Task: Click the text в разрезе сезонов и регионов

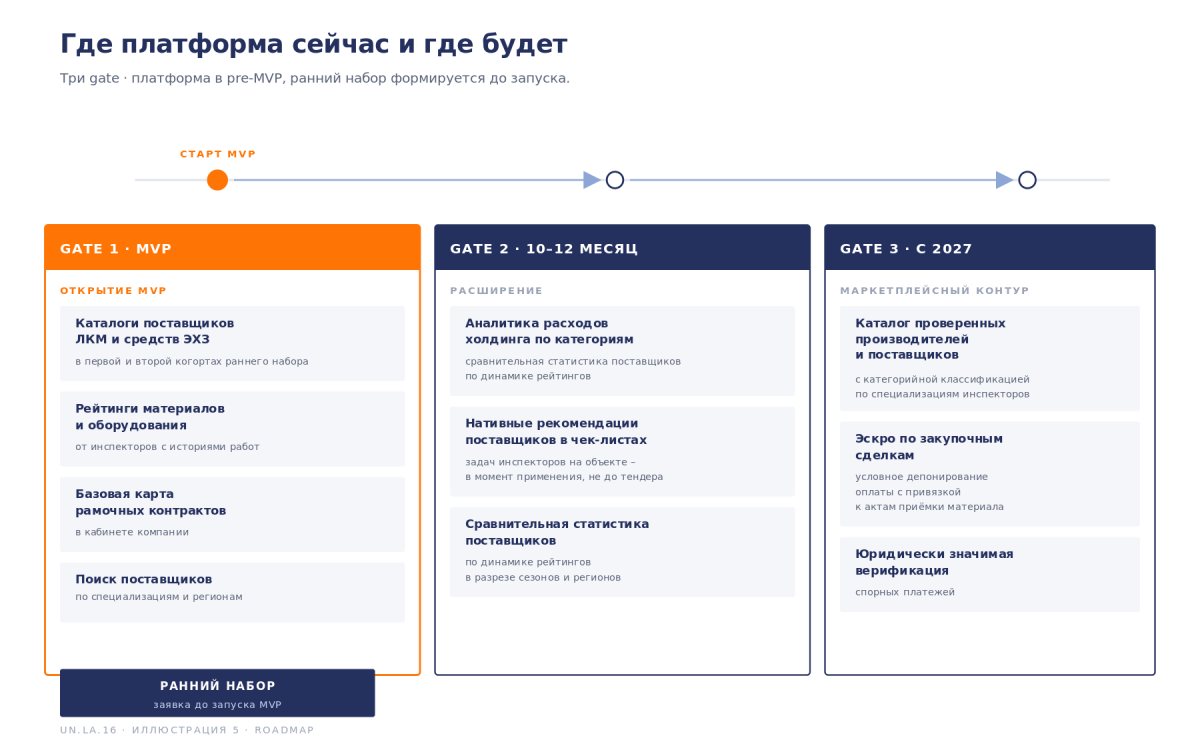Action: click(x=543, y=577)
